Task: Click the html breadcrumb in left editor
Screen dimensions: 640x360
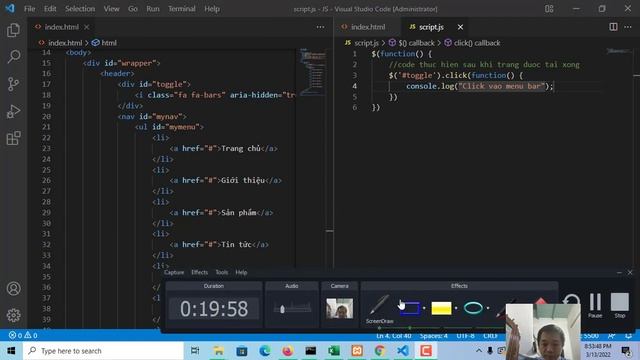Action: coord(104,43)
